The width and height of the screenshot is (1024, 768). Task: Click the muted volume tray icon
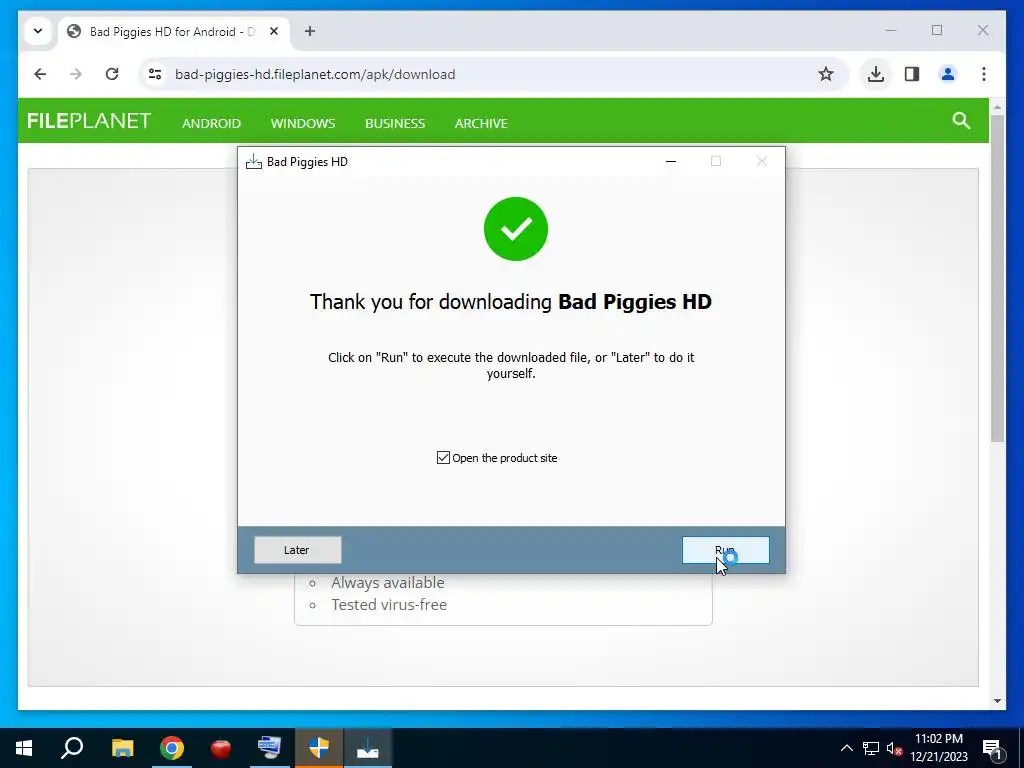coord(895,748)
